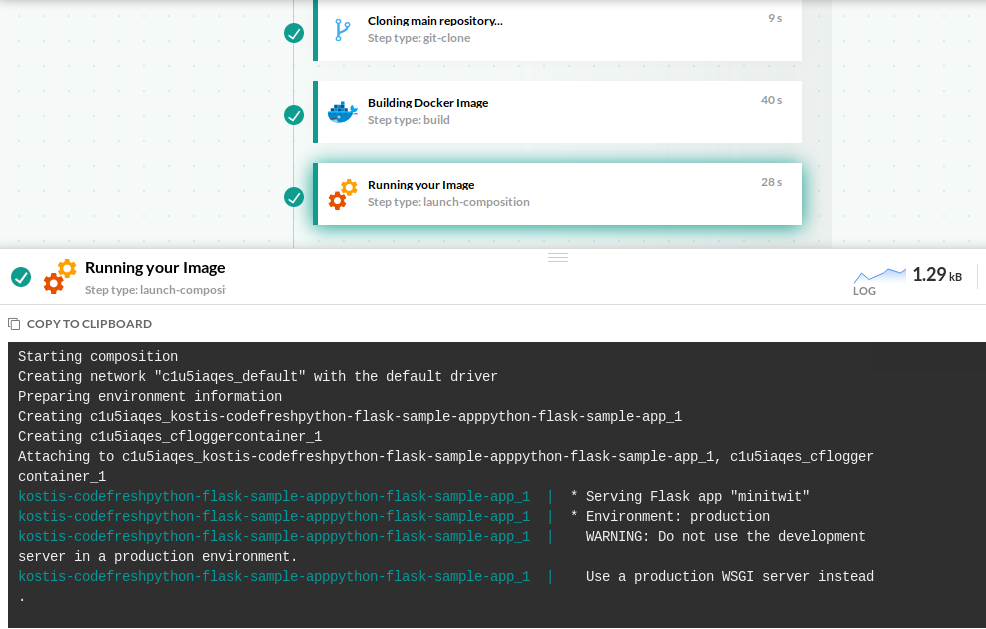Click the green checkmark beside Building Docker Image
The width and height of the screenshot is (986, 629).
294,115
